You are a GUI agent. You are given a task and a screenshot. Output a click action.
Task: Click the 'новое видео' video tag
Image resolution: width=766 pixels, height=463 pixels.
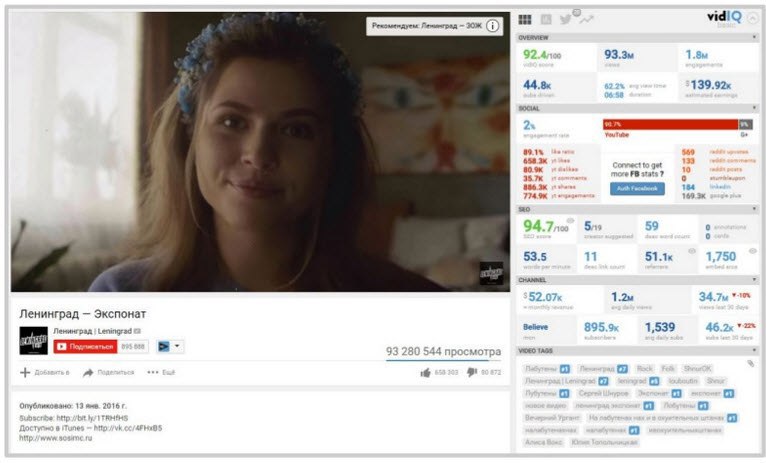545,405
